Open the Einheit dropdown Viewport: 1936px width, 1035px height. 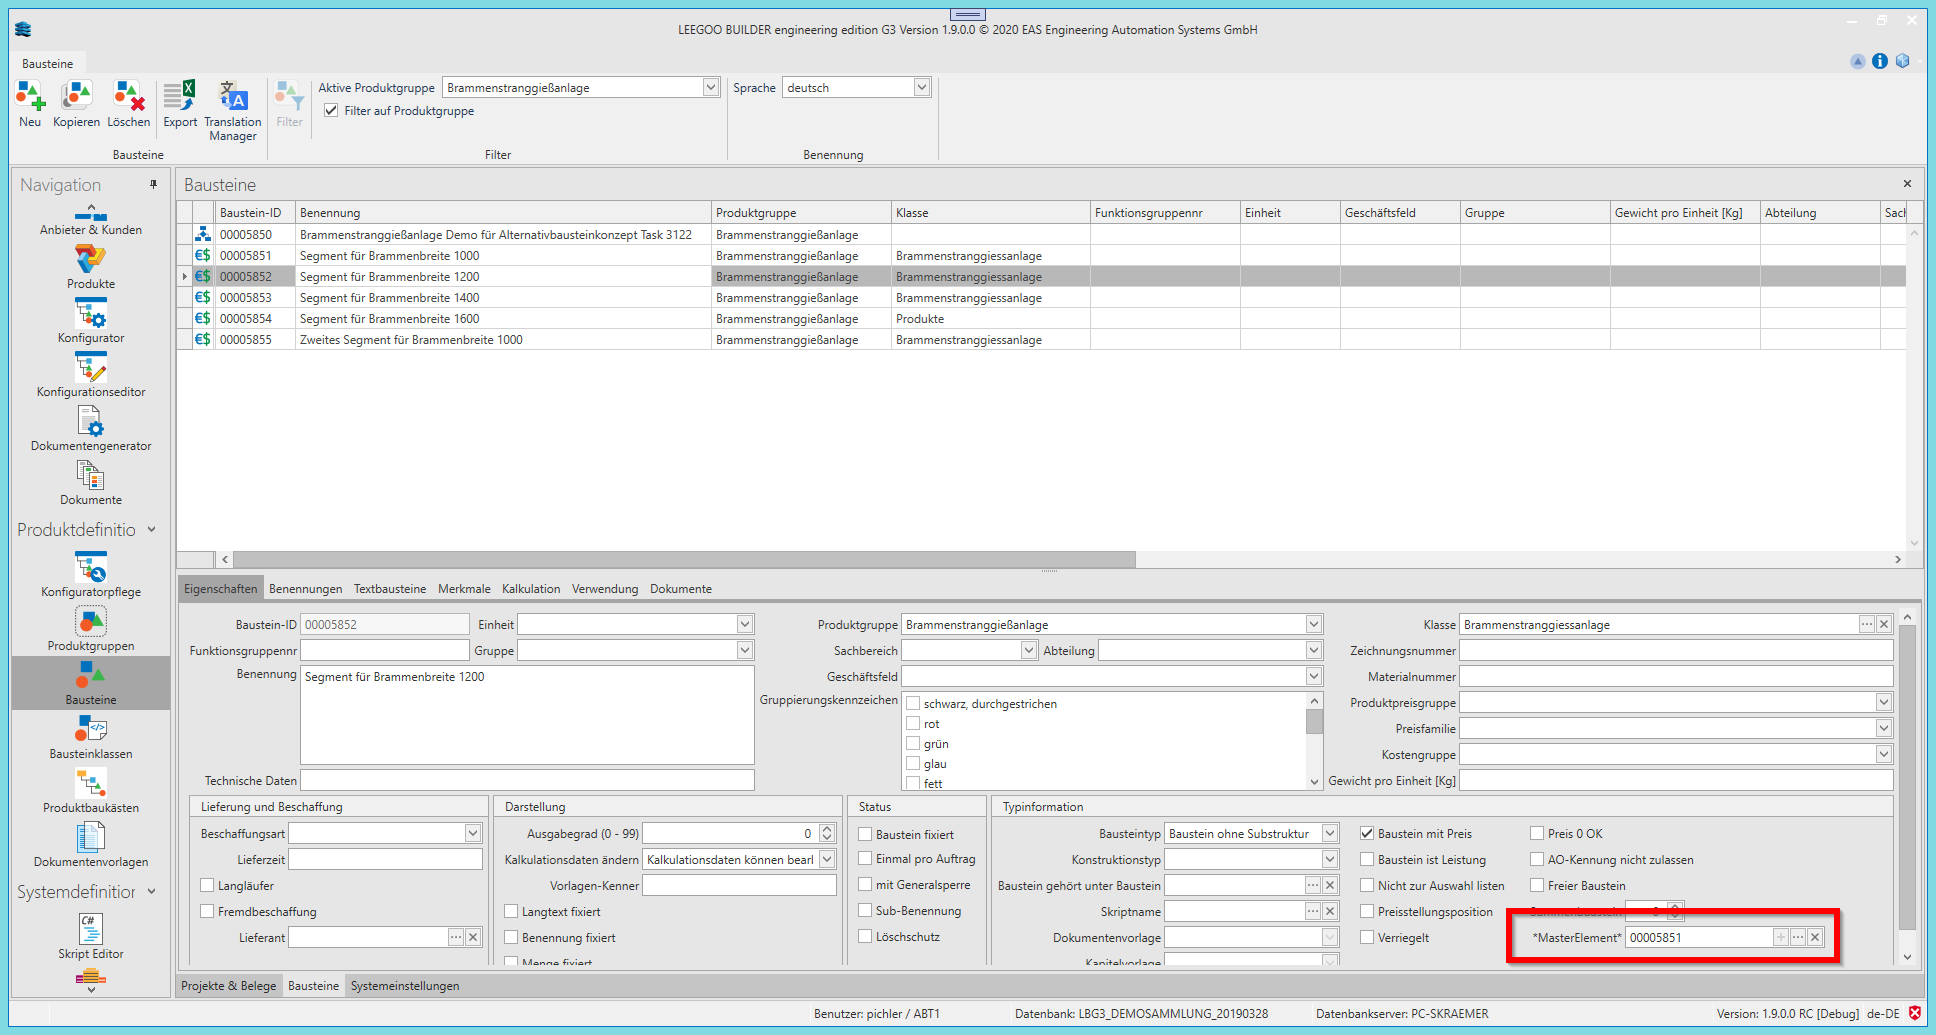(744, 624)
